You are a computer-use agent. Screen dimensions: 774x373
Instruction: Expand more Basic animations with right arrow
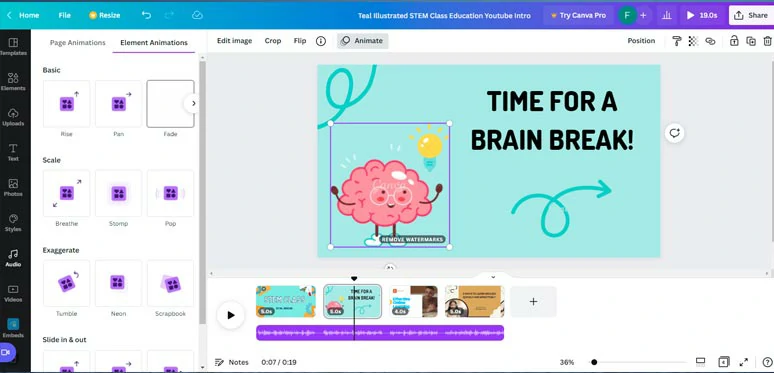coord(193,104)
